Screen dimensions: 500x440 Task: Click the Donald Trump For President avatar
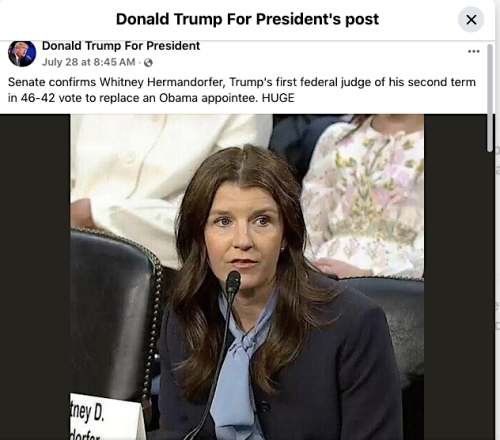pos(22,53)
